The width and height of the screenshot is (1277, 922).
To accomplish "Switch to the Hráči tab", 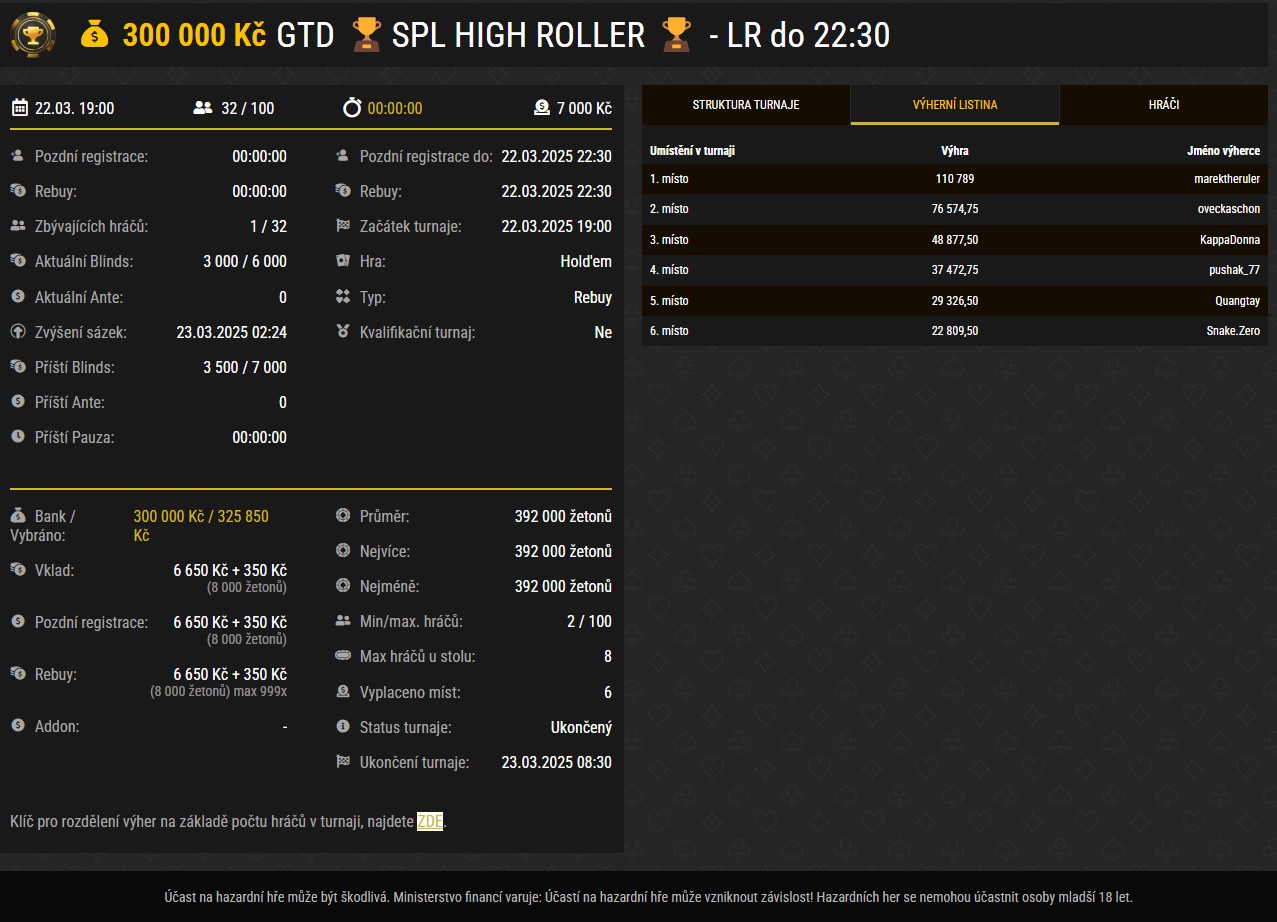I will tap(1163, 105).
